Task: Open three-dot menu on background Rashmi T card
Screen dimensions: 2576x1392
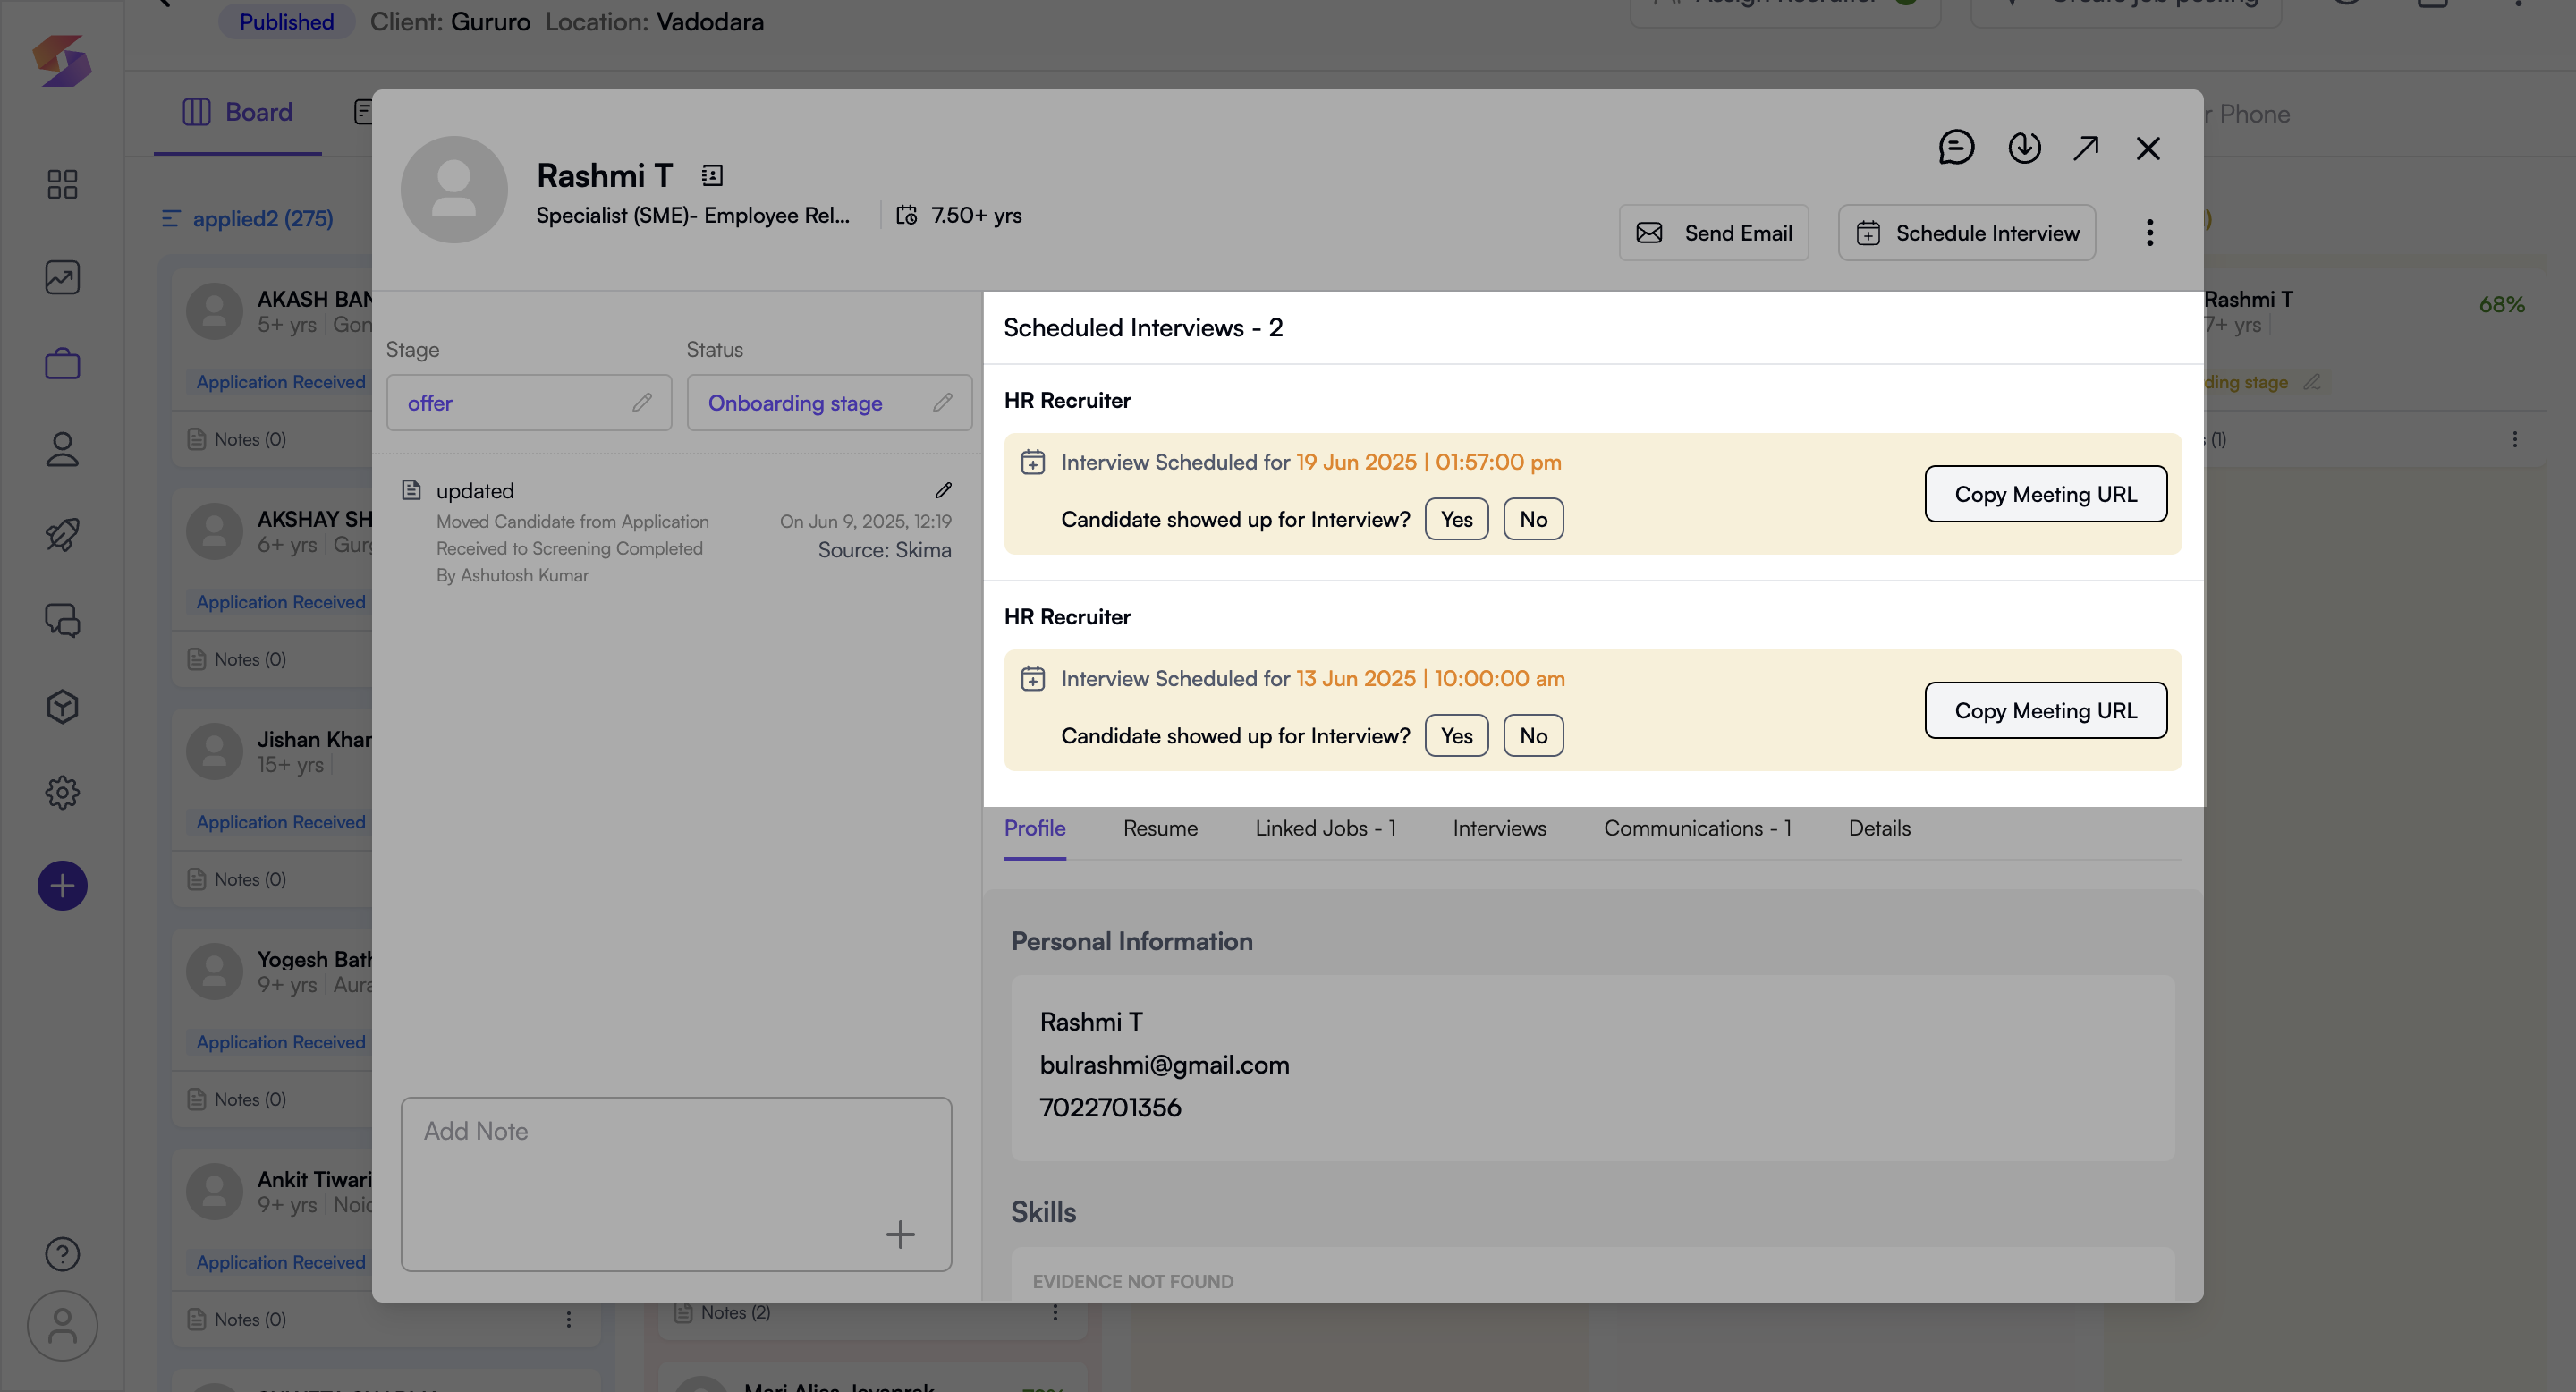Action: (2515, 439)
